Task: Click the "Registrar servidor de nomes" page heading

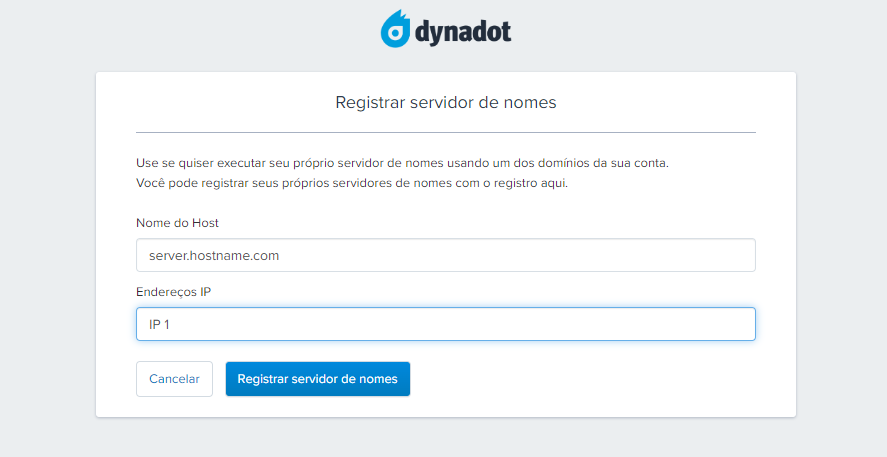Action: pos(446,102)
